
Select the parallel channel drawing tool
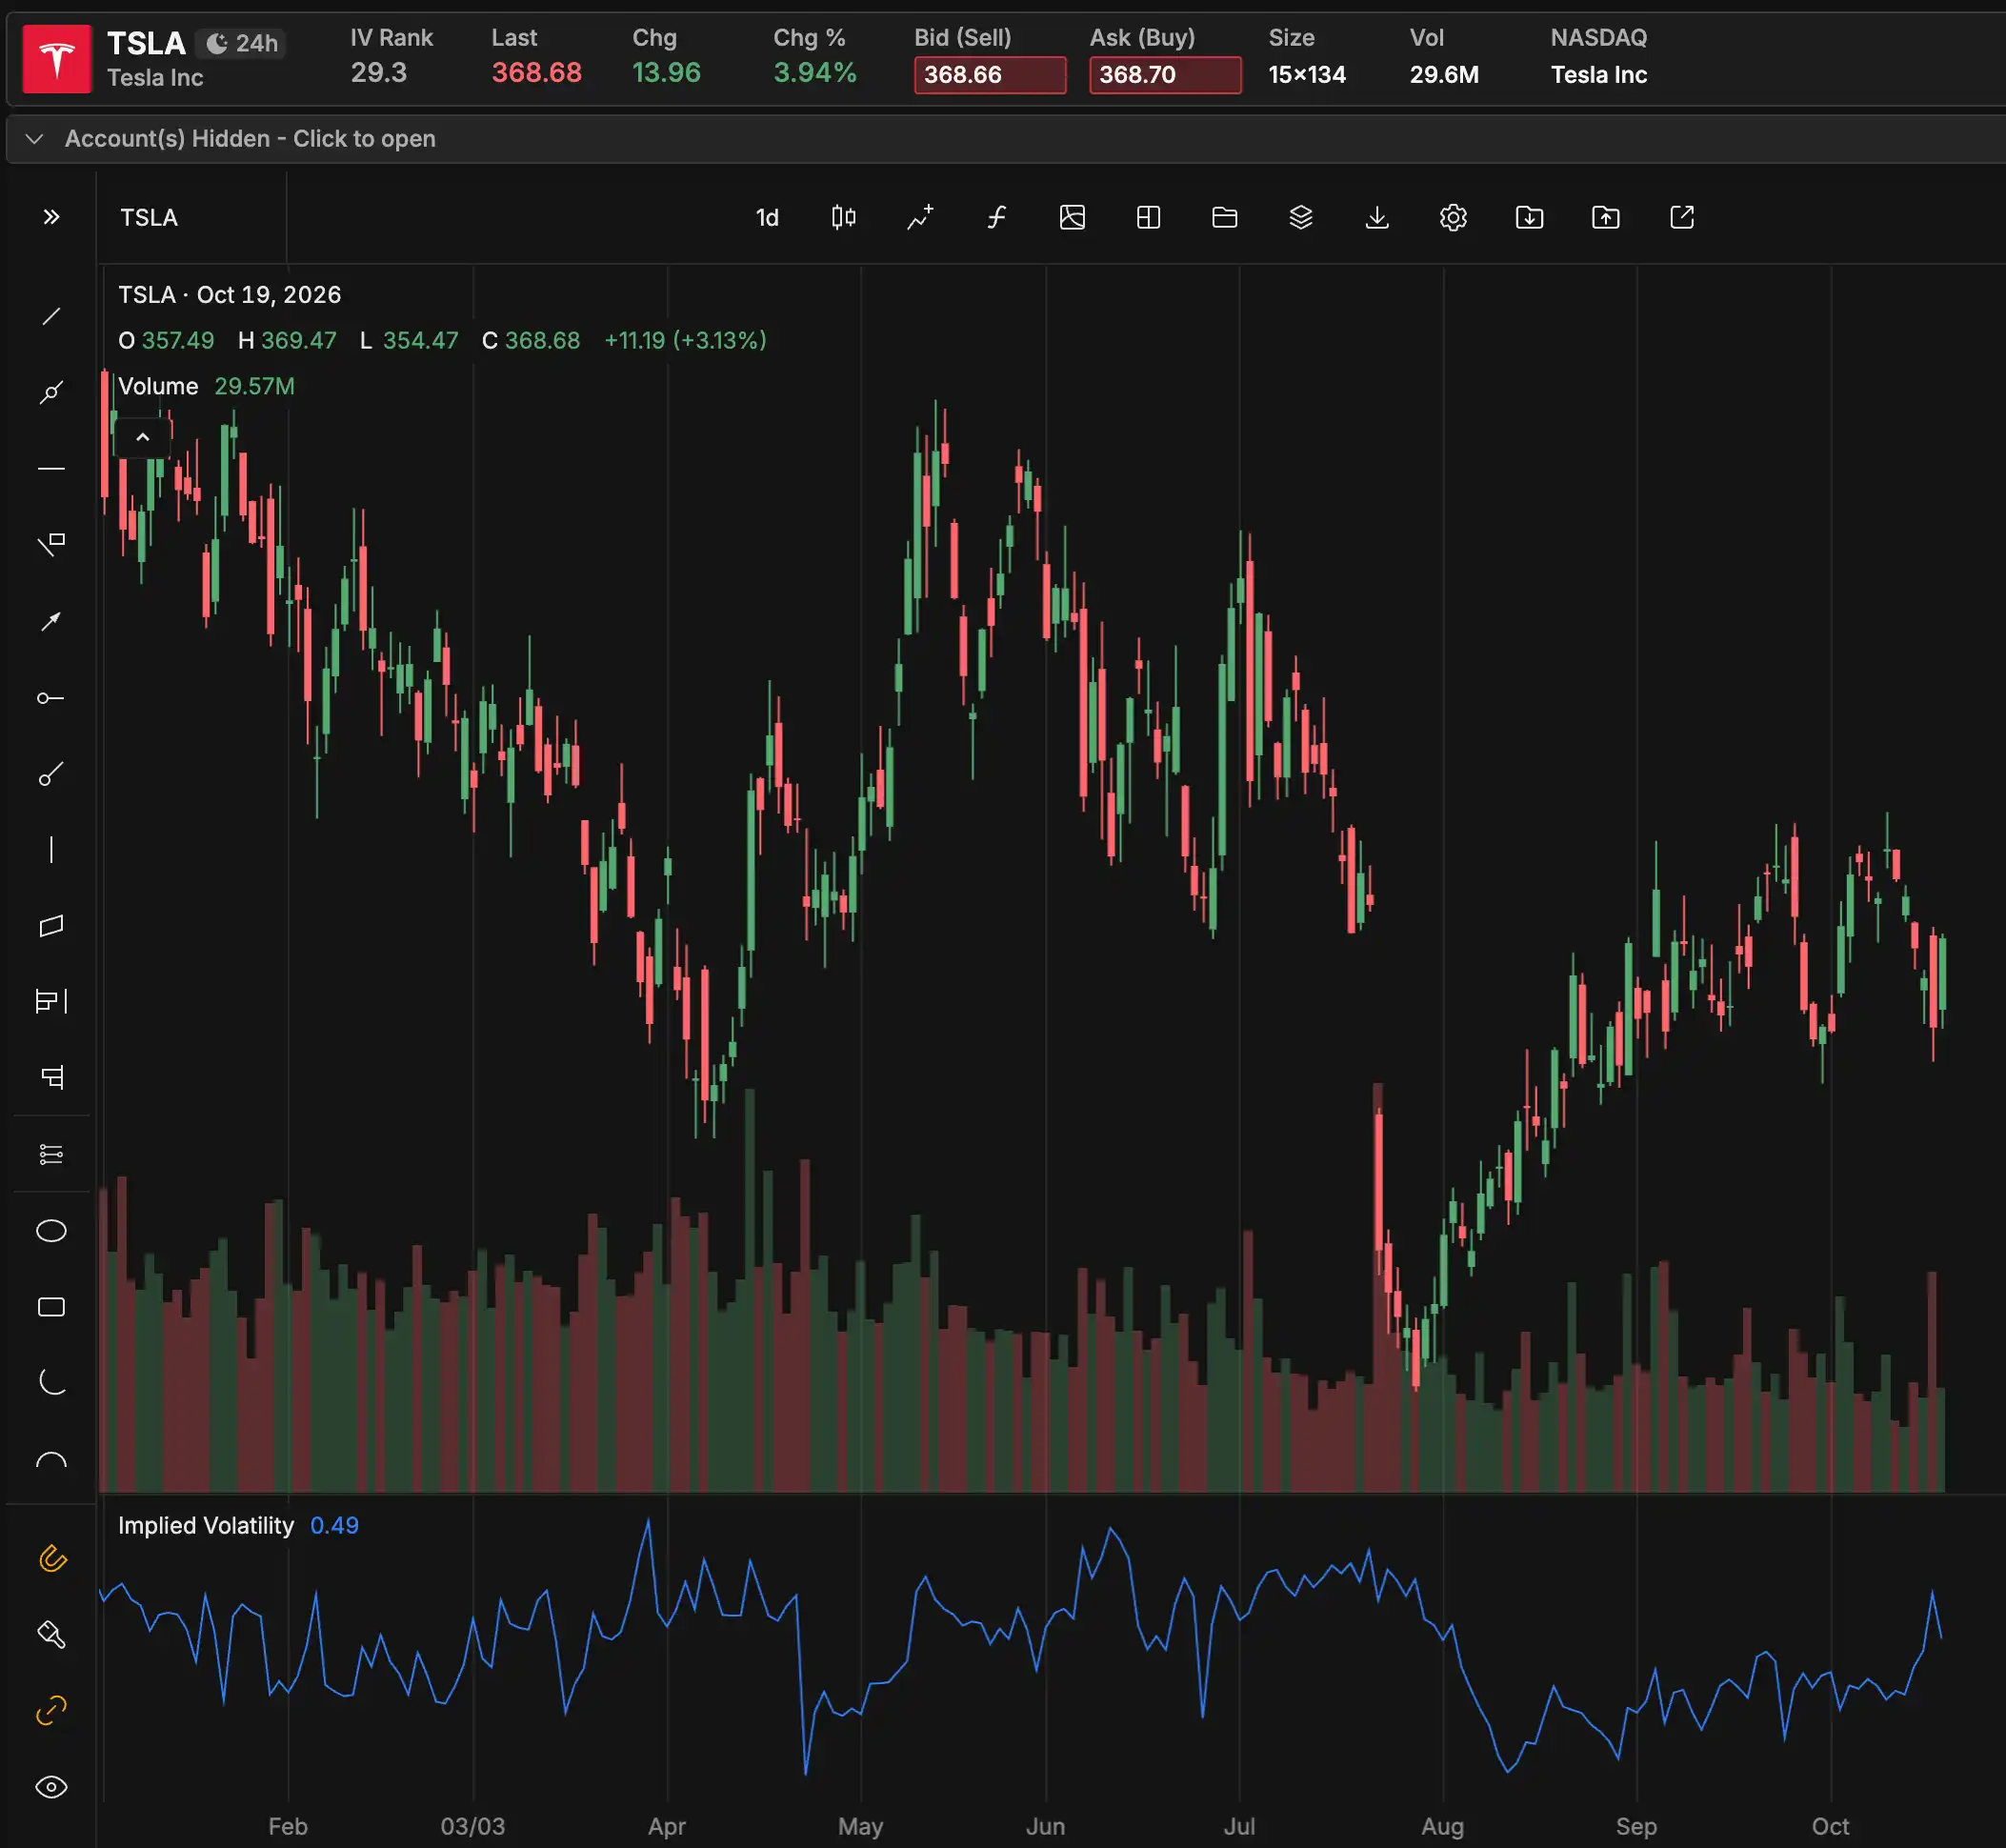point(51,926)
